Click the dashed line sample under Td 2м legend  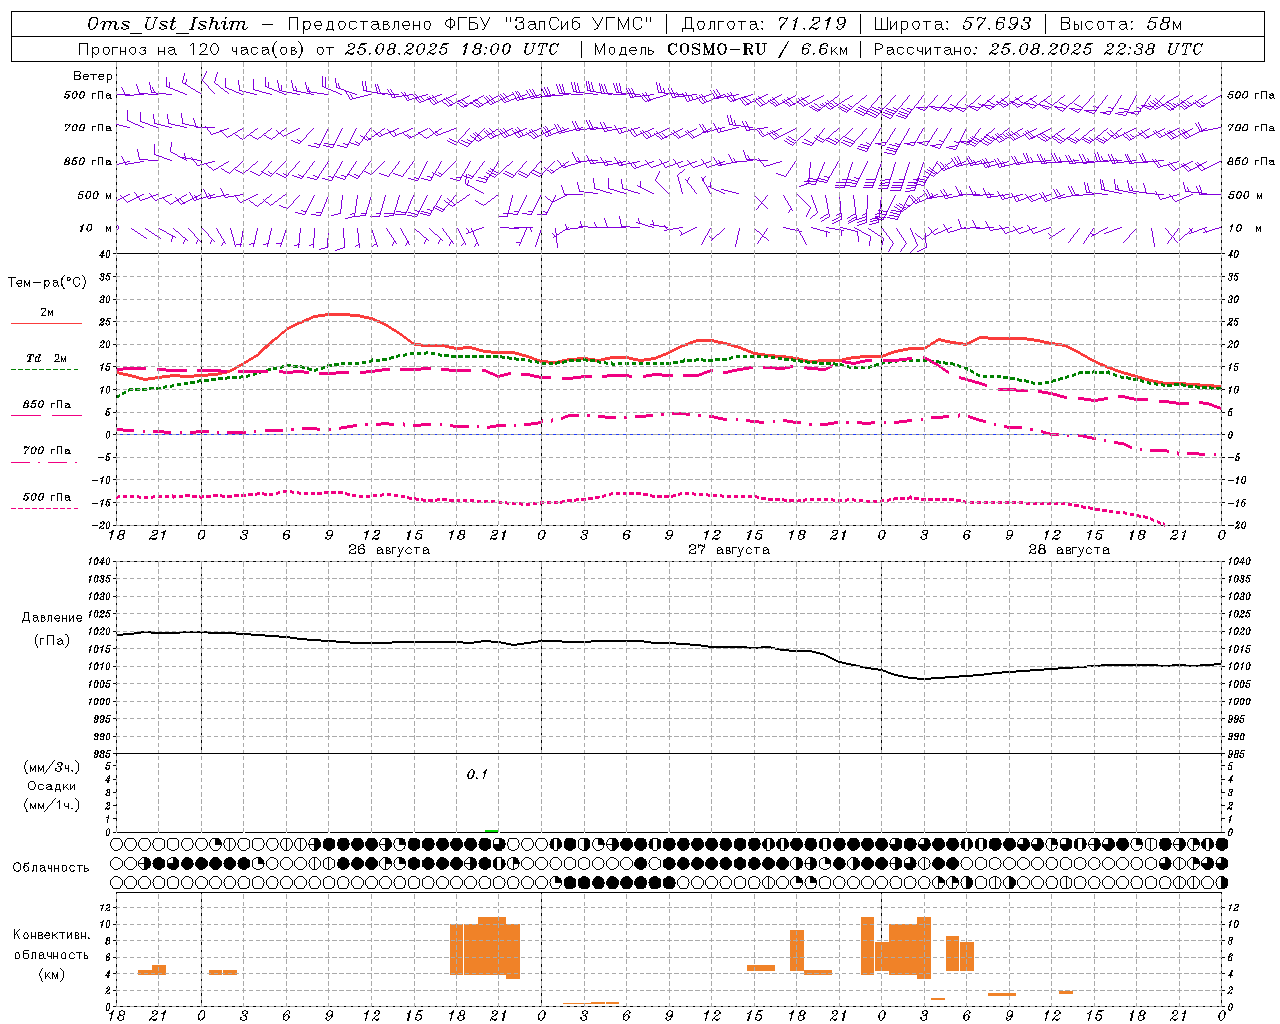(45, 370)
